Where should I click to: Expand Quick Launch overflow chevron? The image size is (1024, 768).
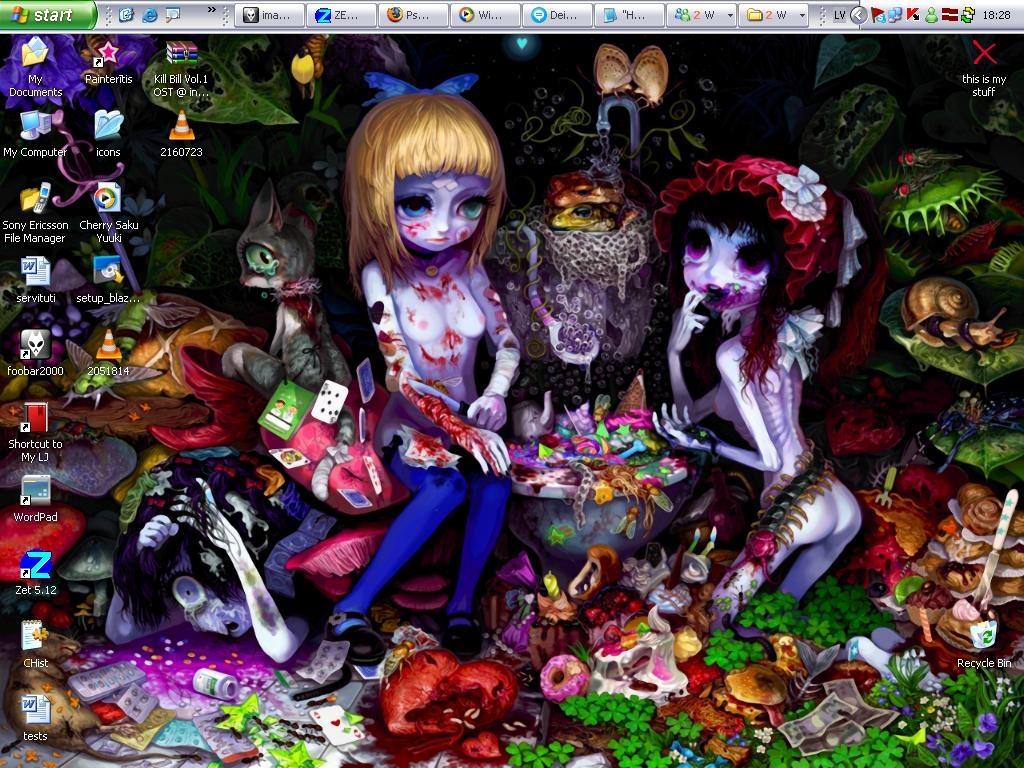tap(212, 10)
